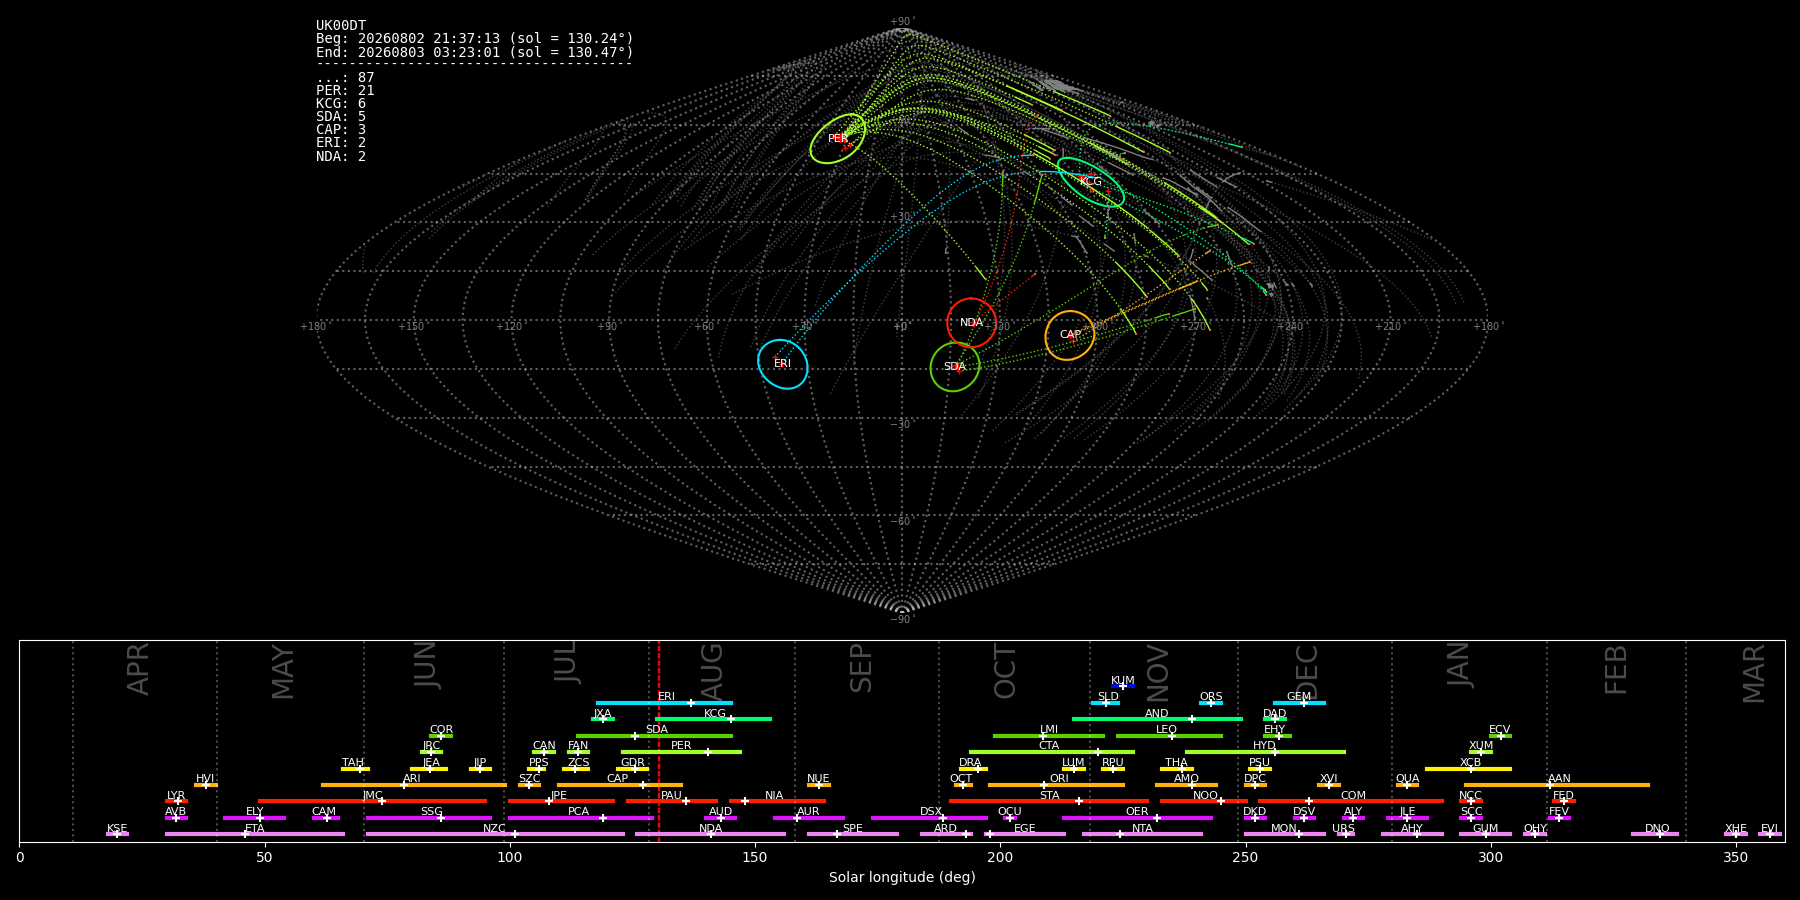Viewport: 1800px width, 900px height.
Task: Click the SDA green radiant circle
Action: click(x=955, y=367)
